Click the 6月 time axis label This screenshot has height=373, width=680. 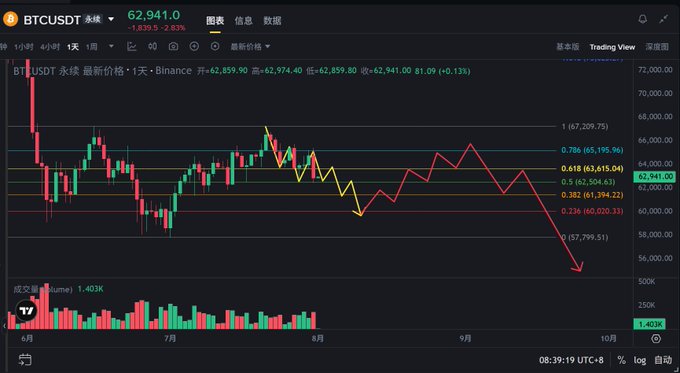coord(27,338)
